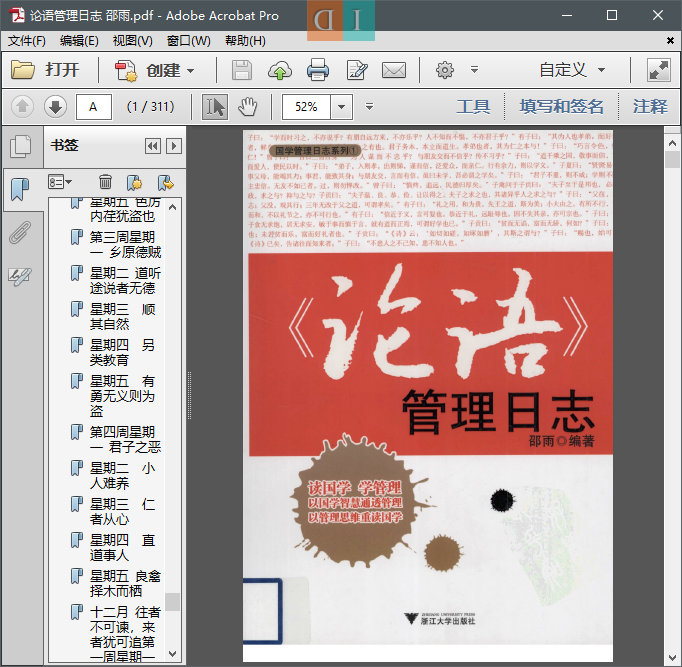Send the file by email envelope icon
The height and width of the screenshot is (667, 682).
click(x=394, y=70)
